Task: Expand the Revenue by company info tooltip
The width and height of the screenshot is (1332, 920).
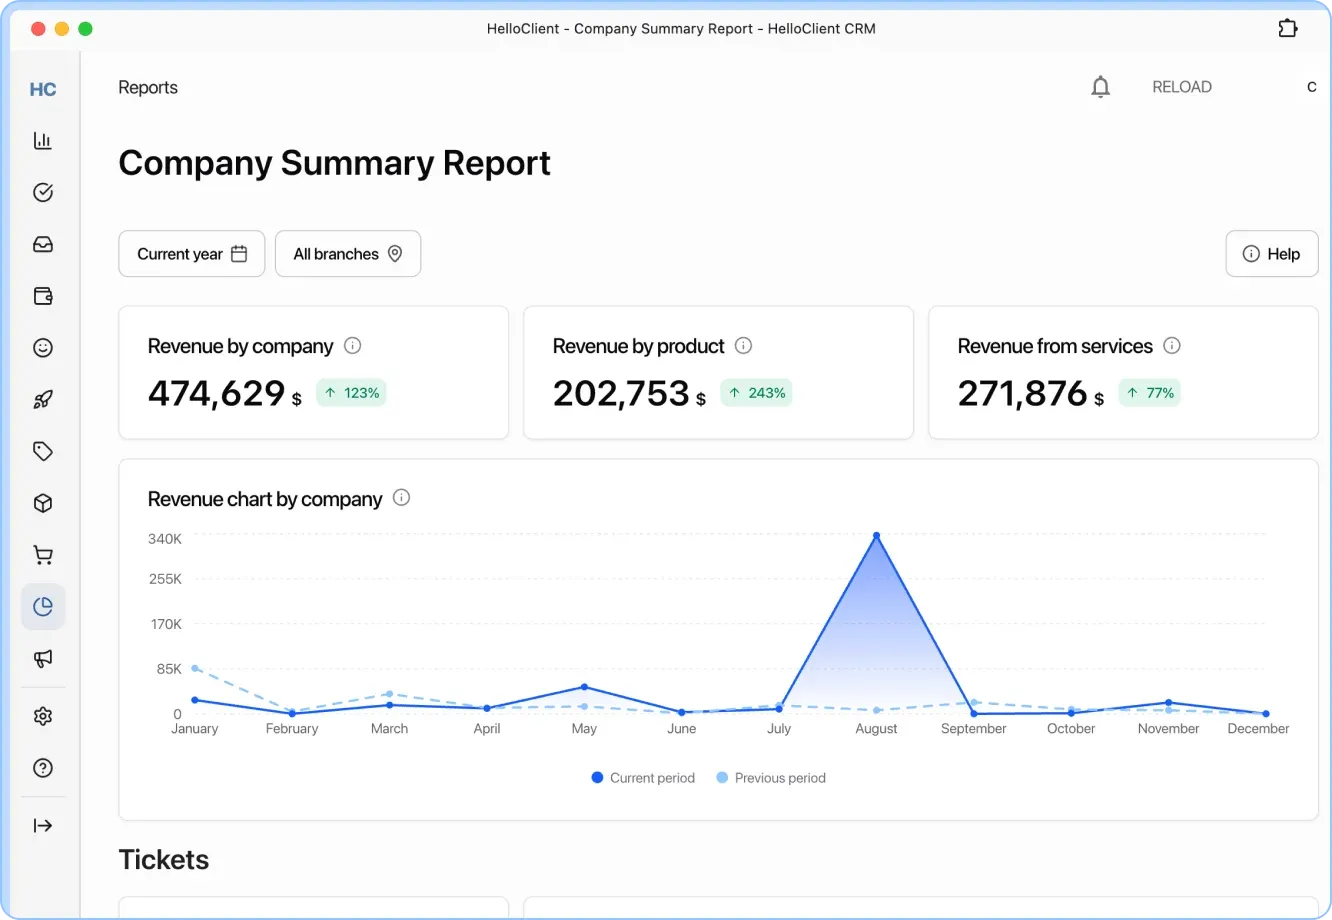Action: point(352,345)
